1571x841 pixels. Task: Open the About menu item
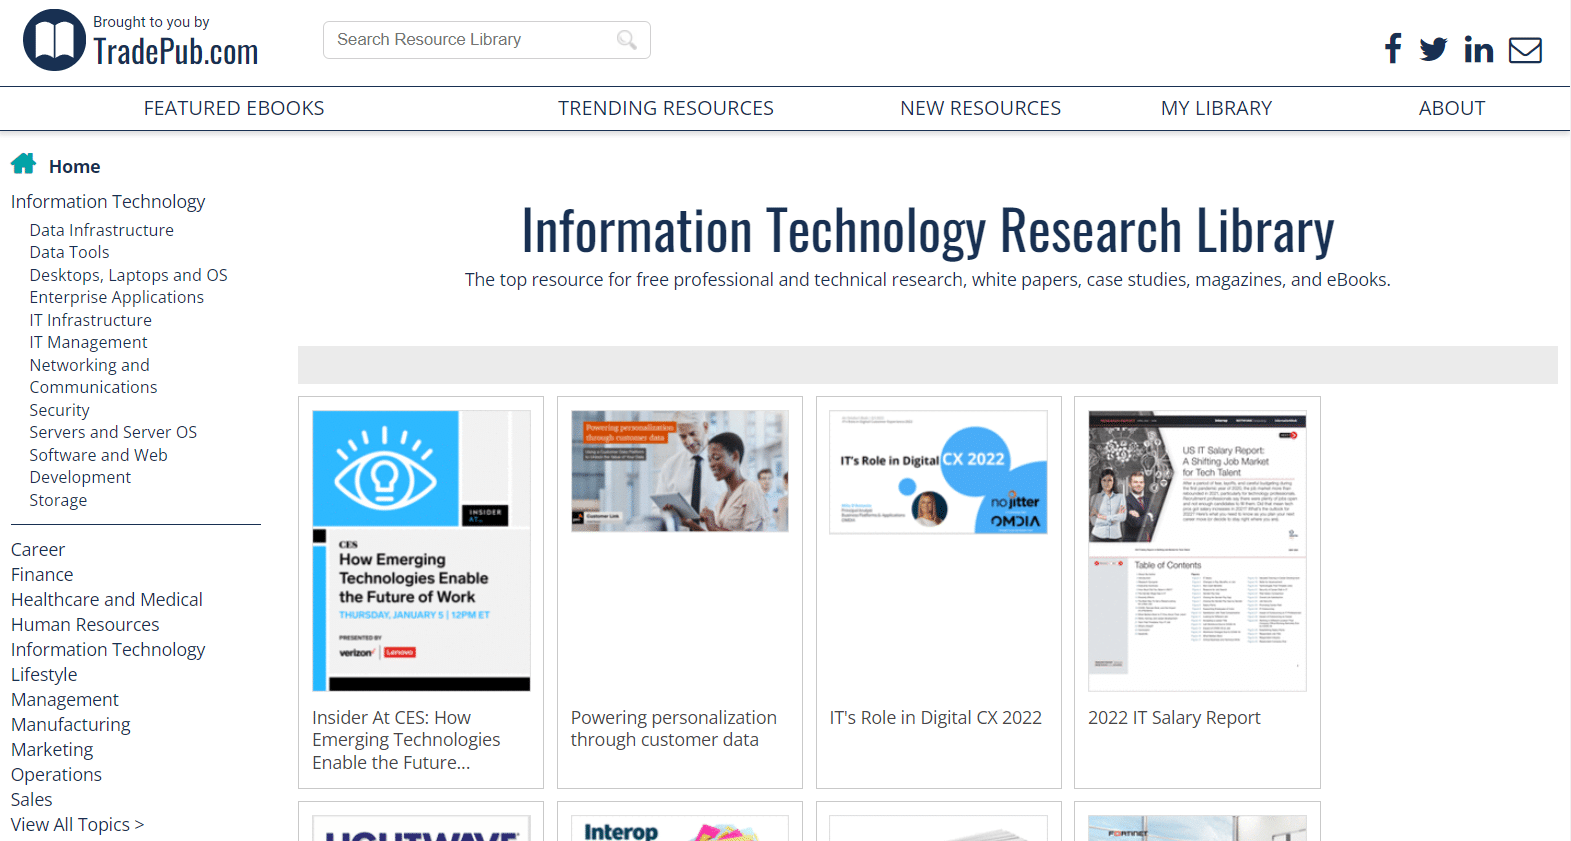point(1452,108)
